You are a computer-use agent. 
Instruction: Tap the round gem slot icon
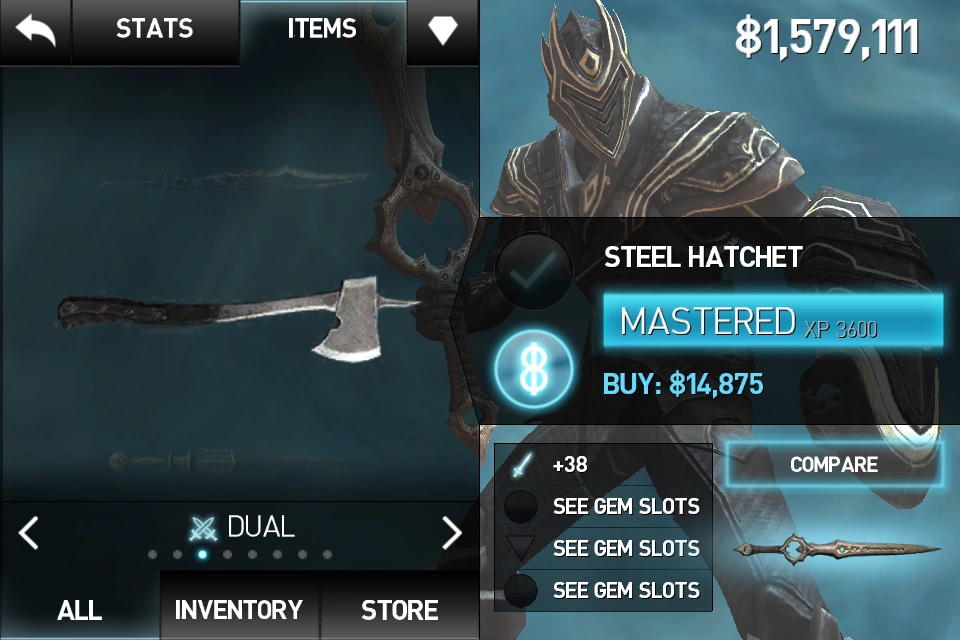[x=520, y=506]
